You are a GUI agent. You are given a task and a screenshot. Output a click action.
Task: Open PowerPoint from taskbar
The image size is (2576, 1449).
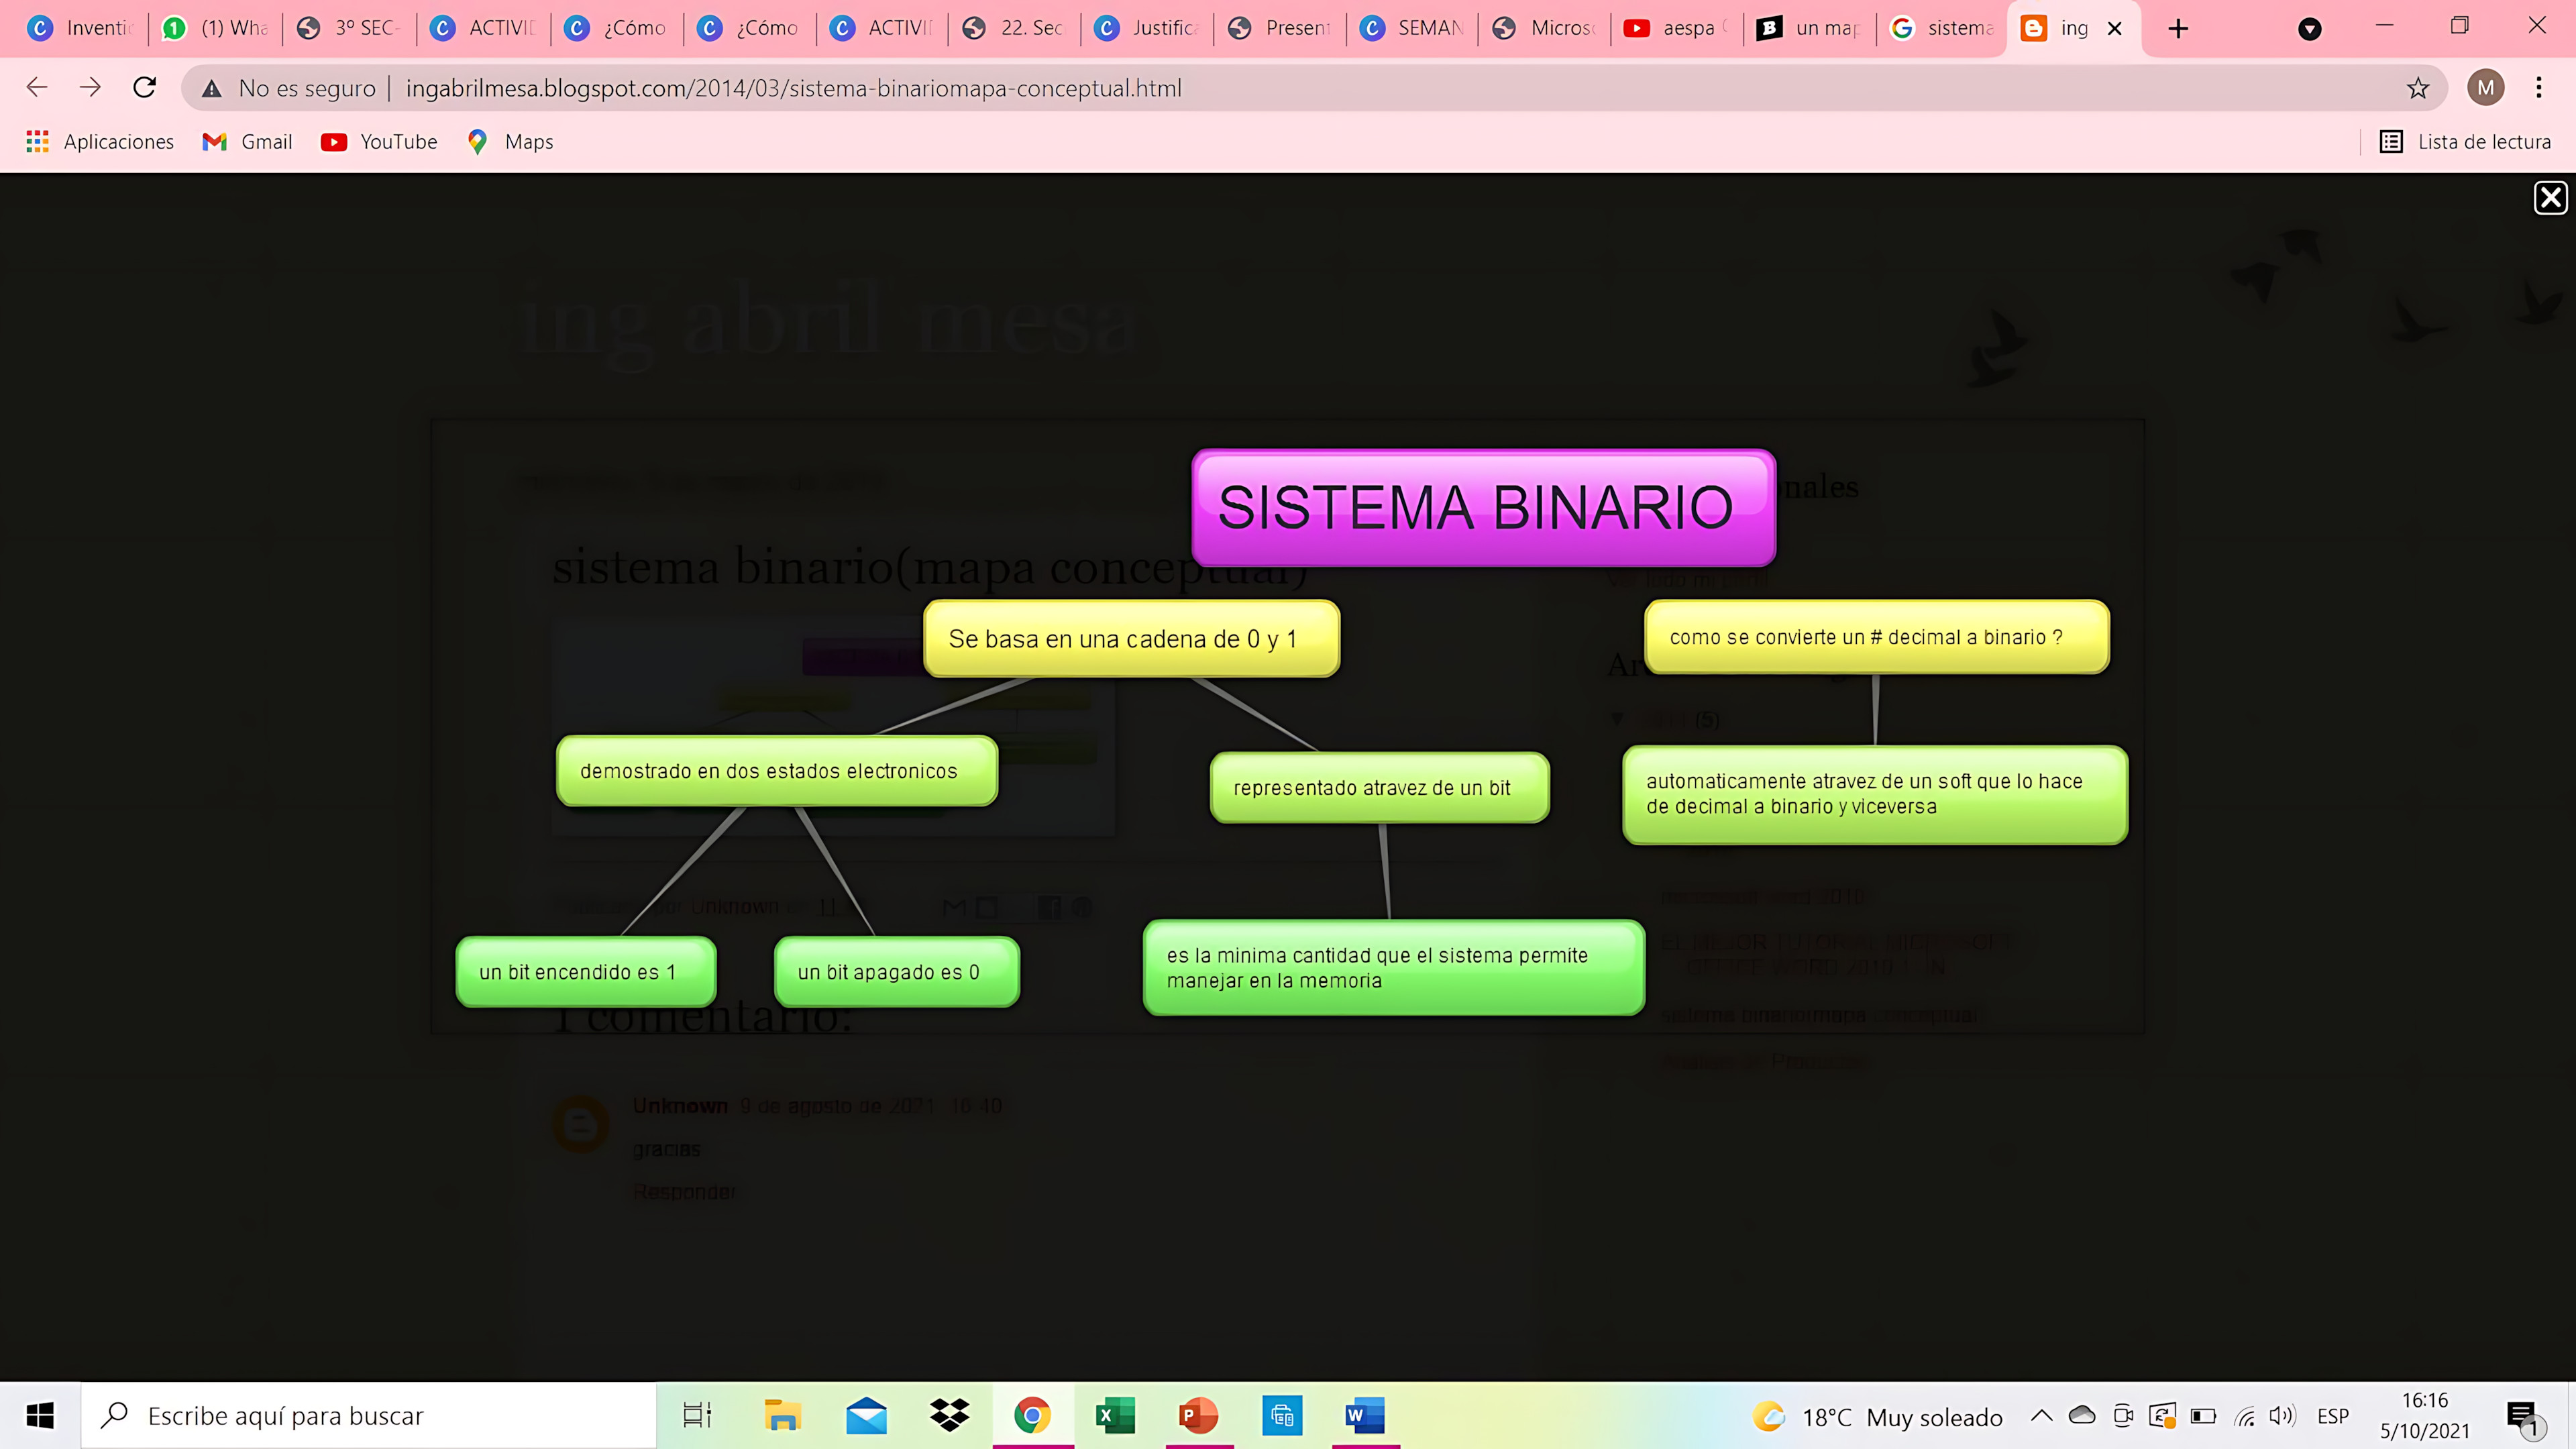click(x=1199, y=1415)
